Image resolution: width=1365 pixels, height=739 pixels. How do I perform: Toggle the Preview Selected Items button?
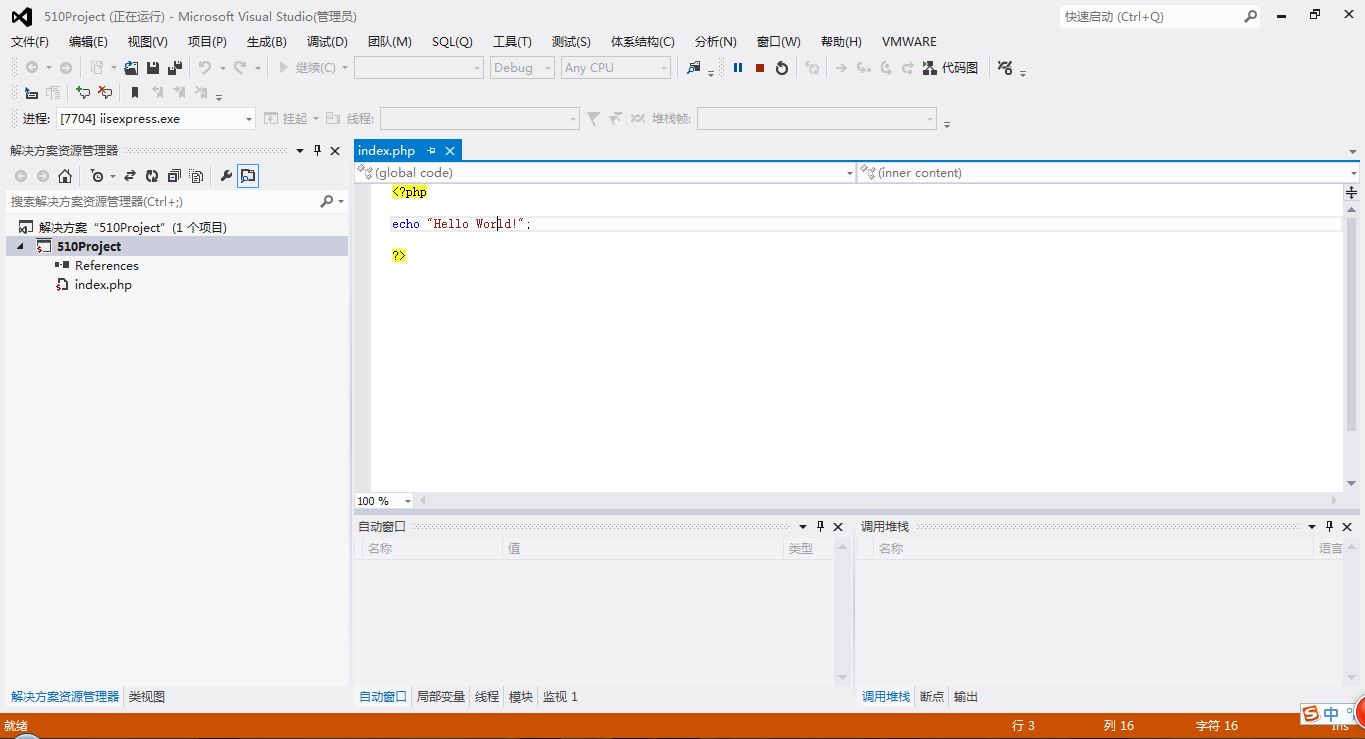[248, 176]
